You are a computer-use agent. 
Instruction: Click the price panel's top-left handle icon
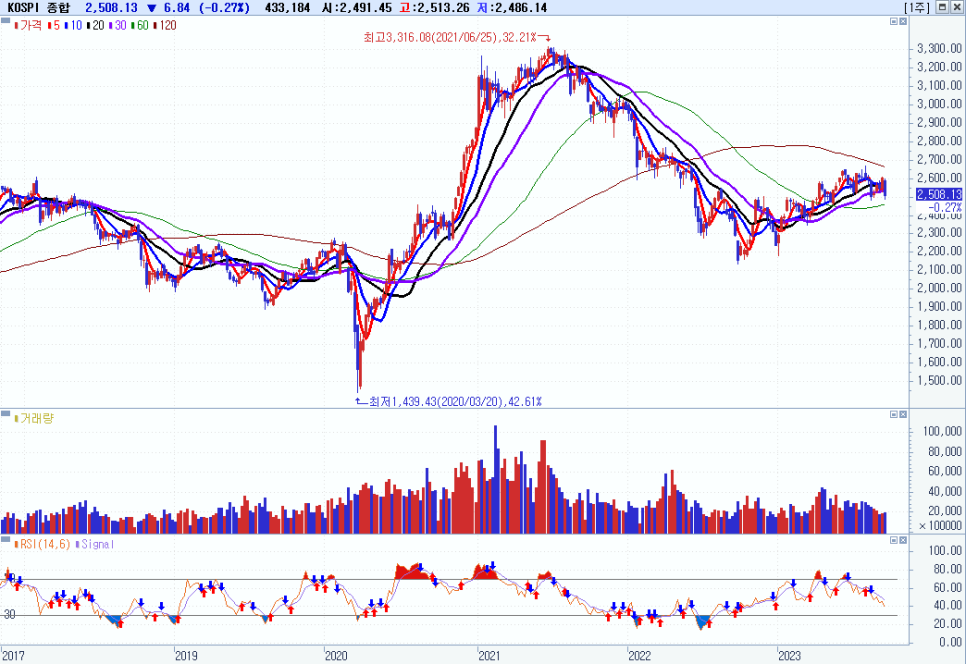point(6,20)
